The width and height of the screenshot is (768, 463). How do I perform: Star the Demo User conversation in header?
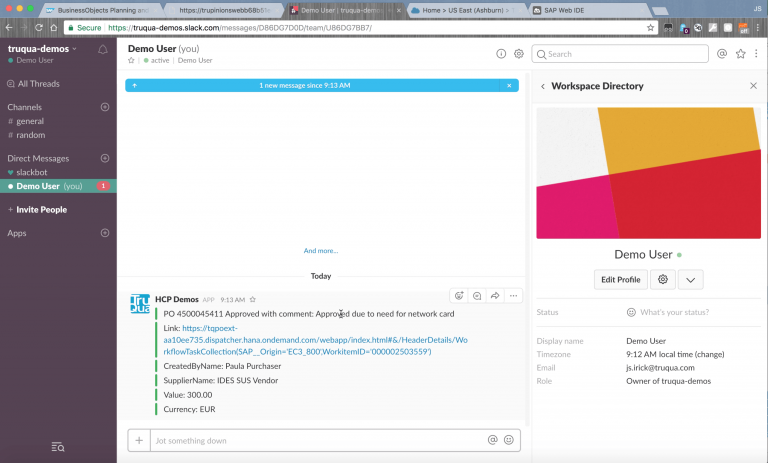[131, 60]
